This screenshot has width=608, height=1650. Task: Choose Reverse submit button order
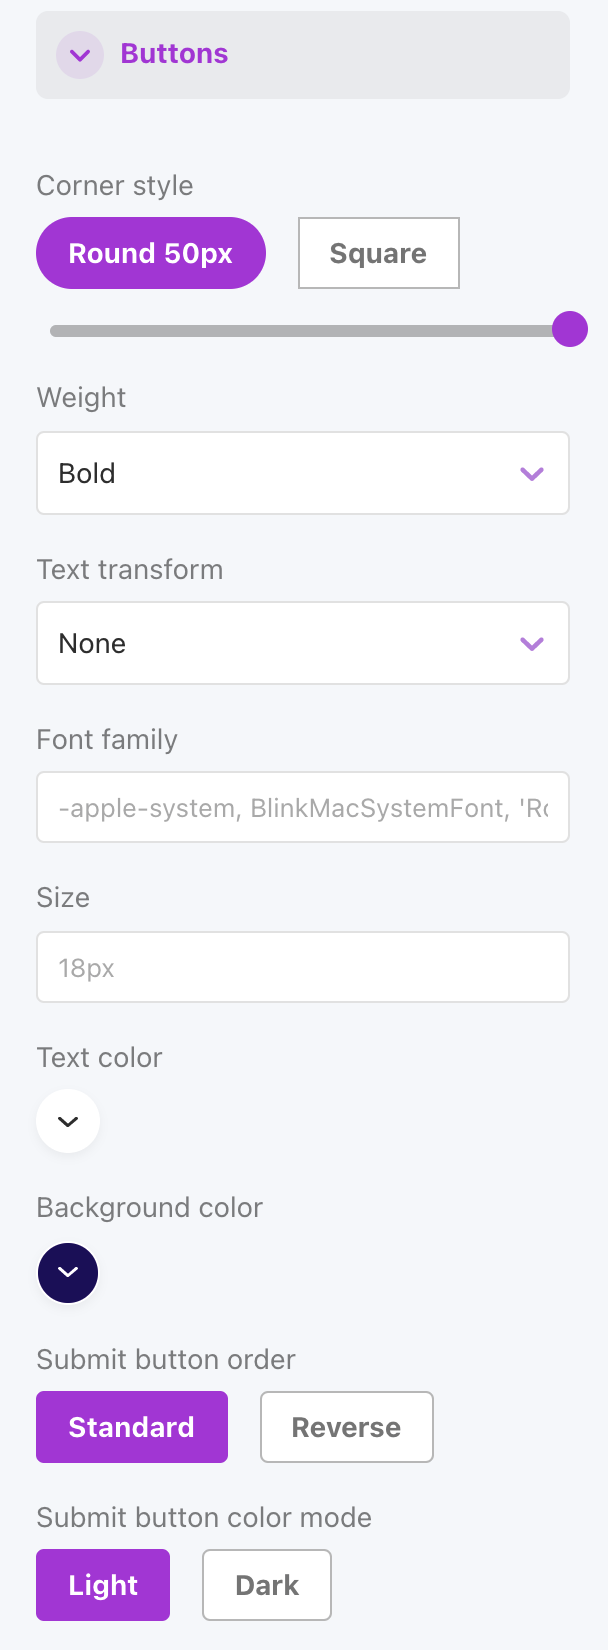tap(346, 1427)
